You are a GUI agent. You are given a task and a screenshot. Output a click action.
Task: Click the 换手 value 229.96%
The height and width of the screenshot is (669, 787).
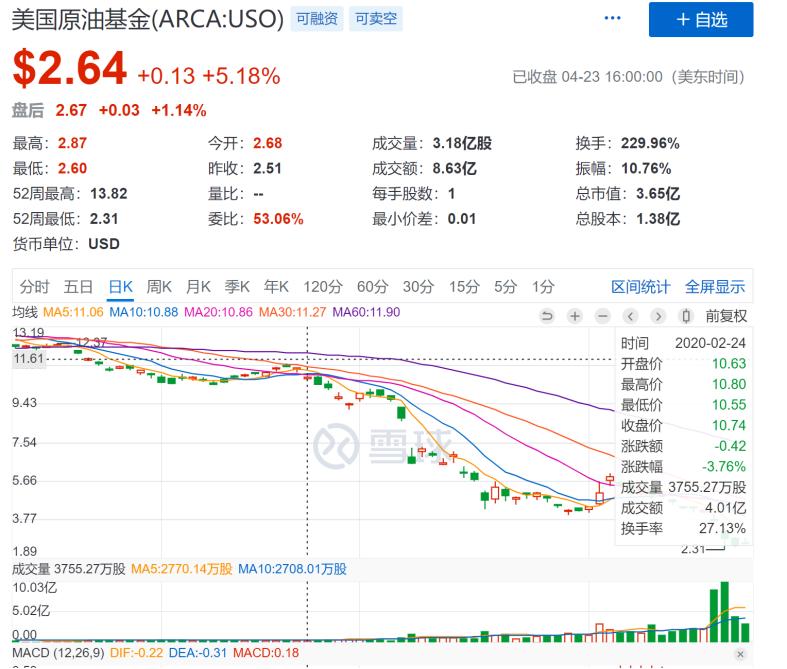coord(650,143)
